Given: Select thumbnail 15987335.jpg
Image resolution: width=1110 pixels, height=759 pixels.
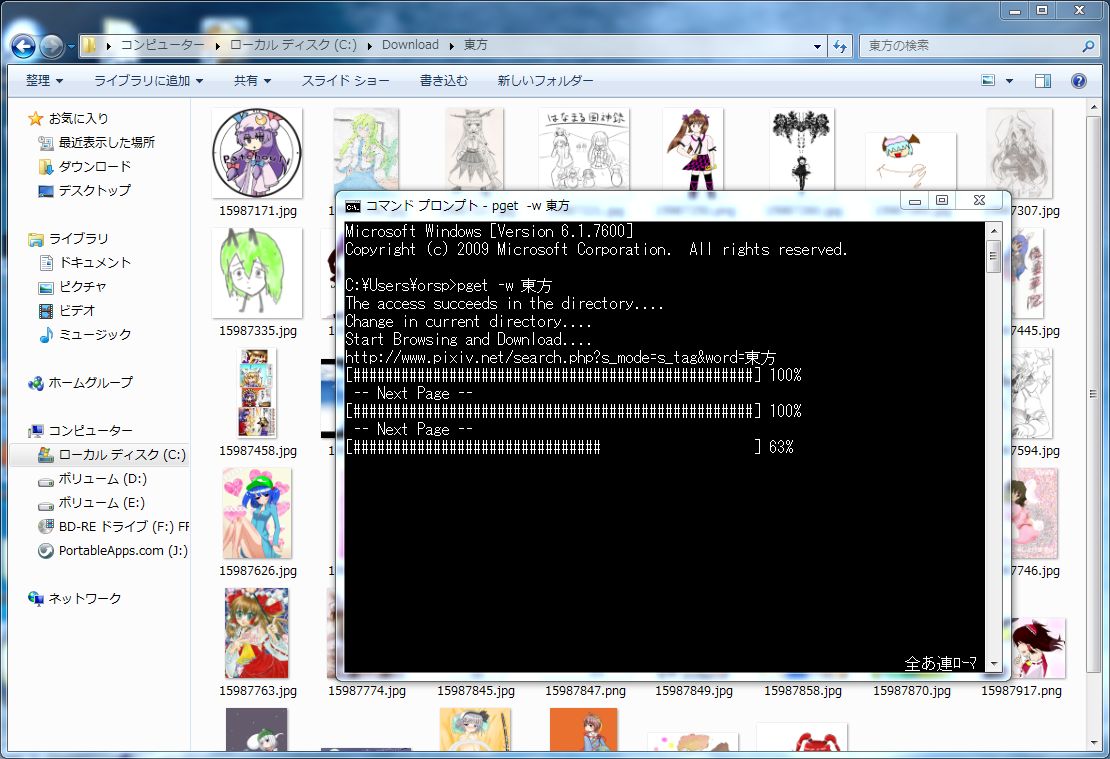Looking at the screenshot, I should coord(257,273).
